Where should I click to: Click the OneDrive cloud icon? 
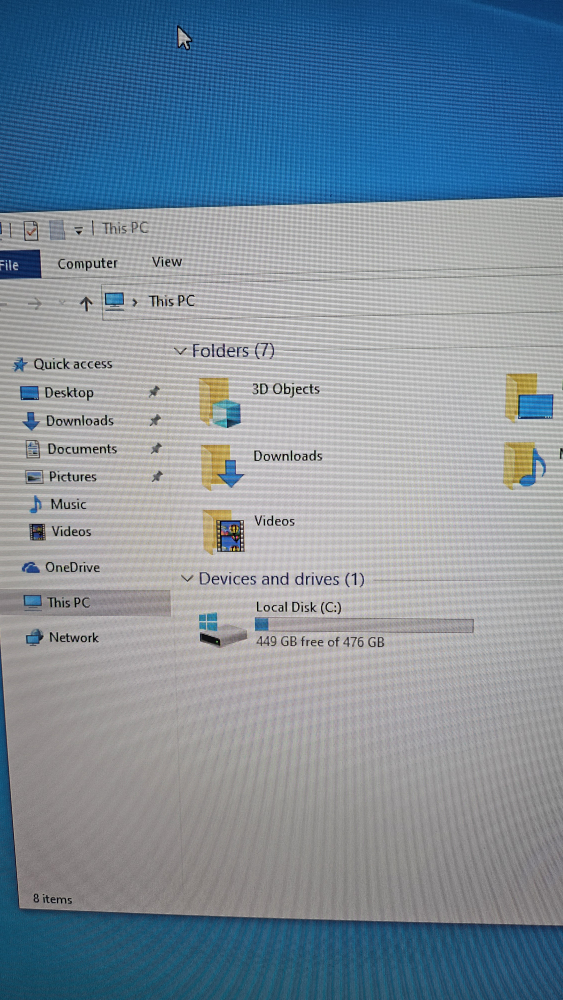31,568
